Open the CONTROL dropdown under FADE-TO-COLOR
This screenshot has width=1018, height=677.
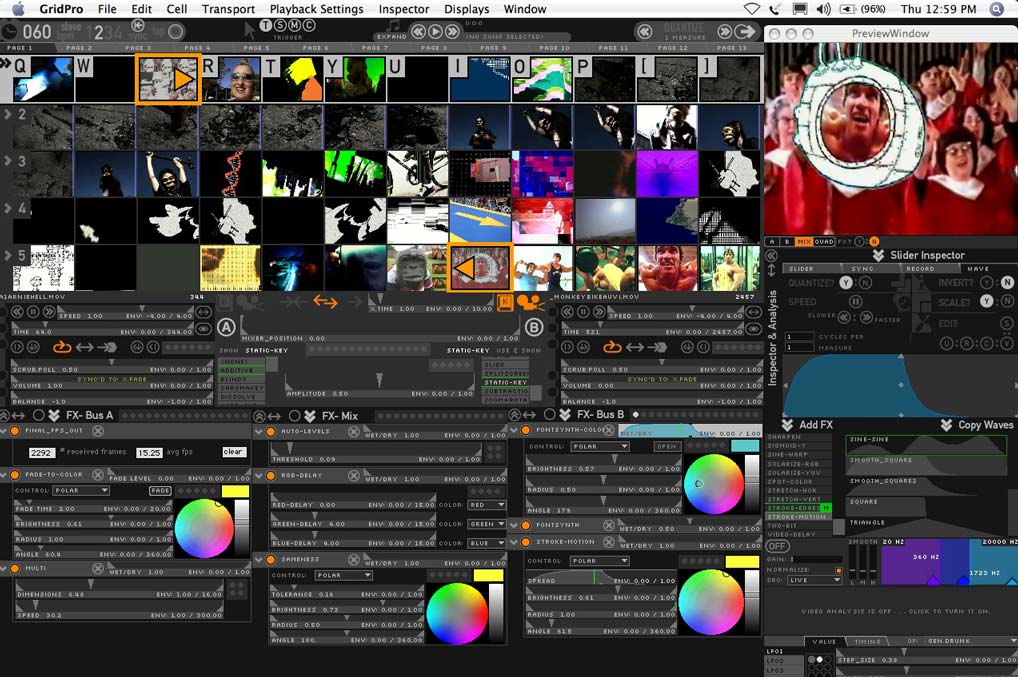[x=81, y=491]
